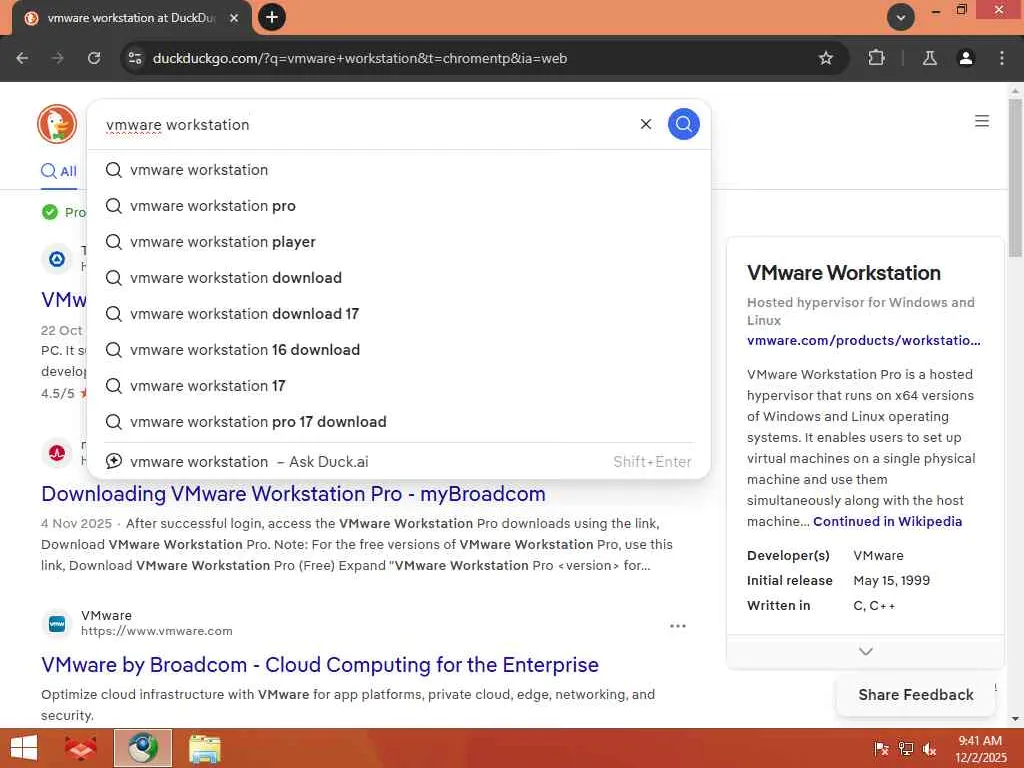This screenshot has height=768, width=1024.
Task: Click the Action Center flag tray icon
Action: click(x=881, y=749)
